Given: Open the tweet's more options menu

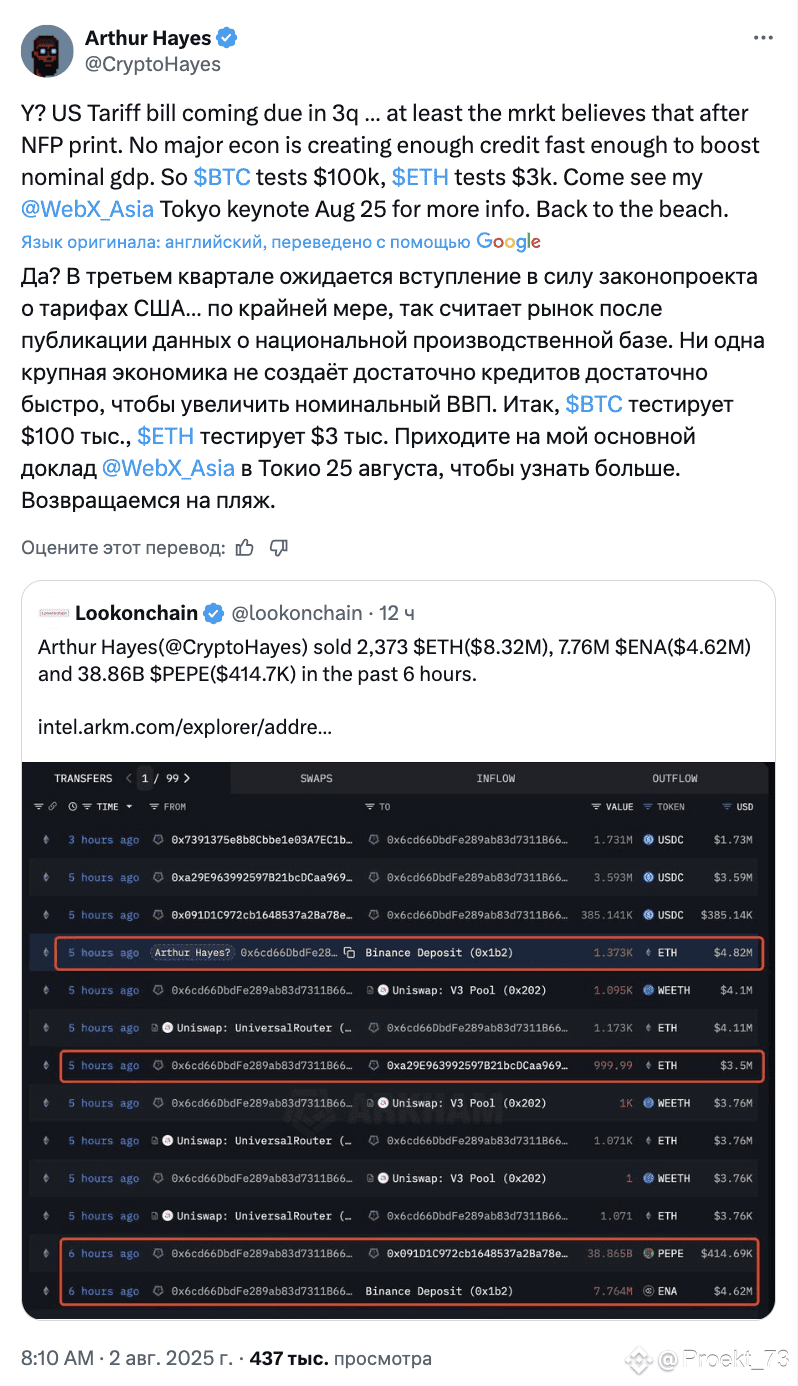Looking at the screenshot, I should pos(763,39).
